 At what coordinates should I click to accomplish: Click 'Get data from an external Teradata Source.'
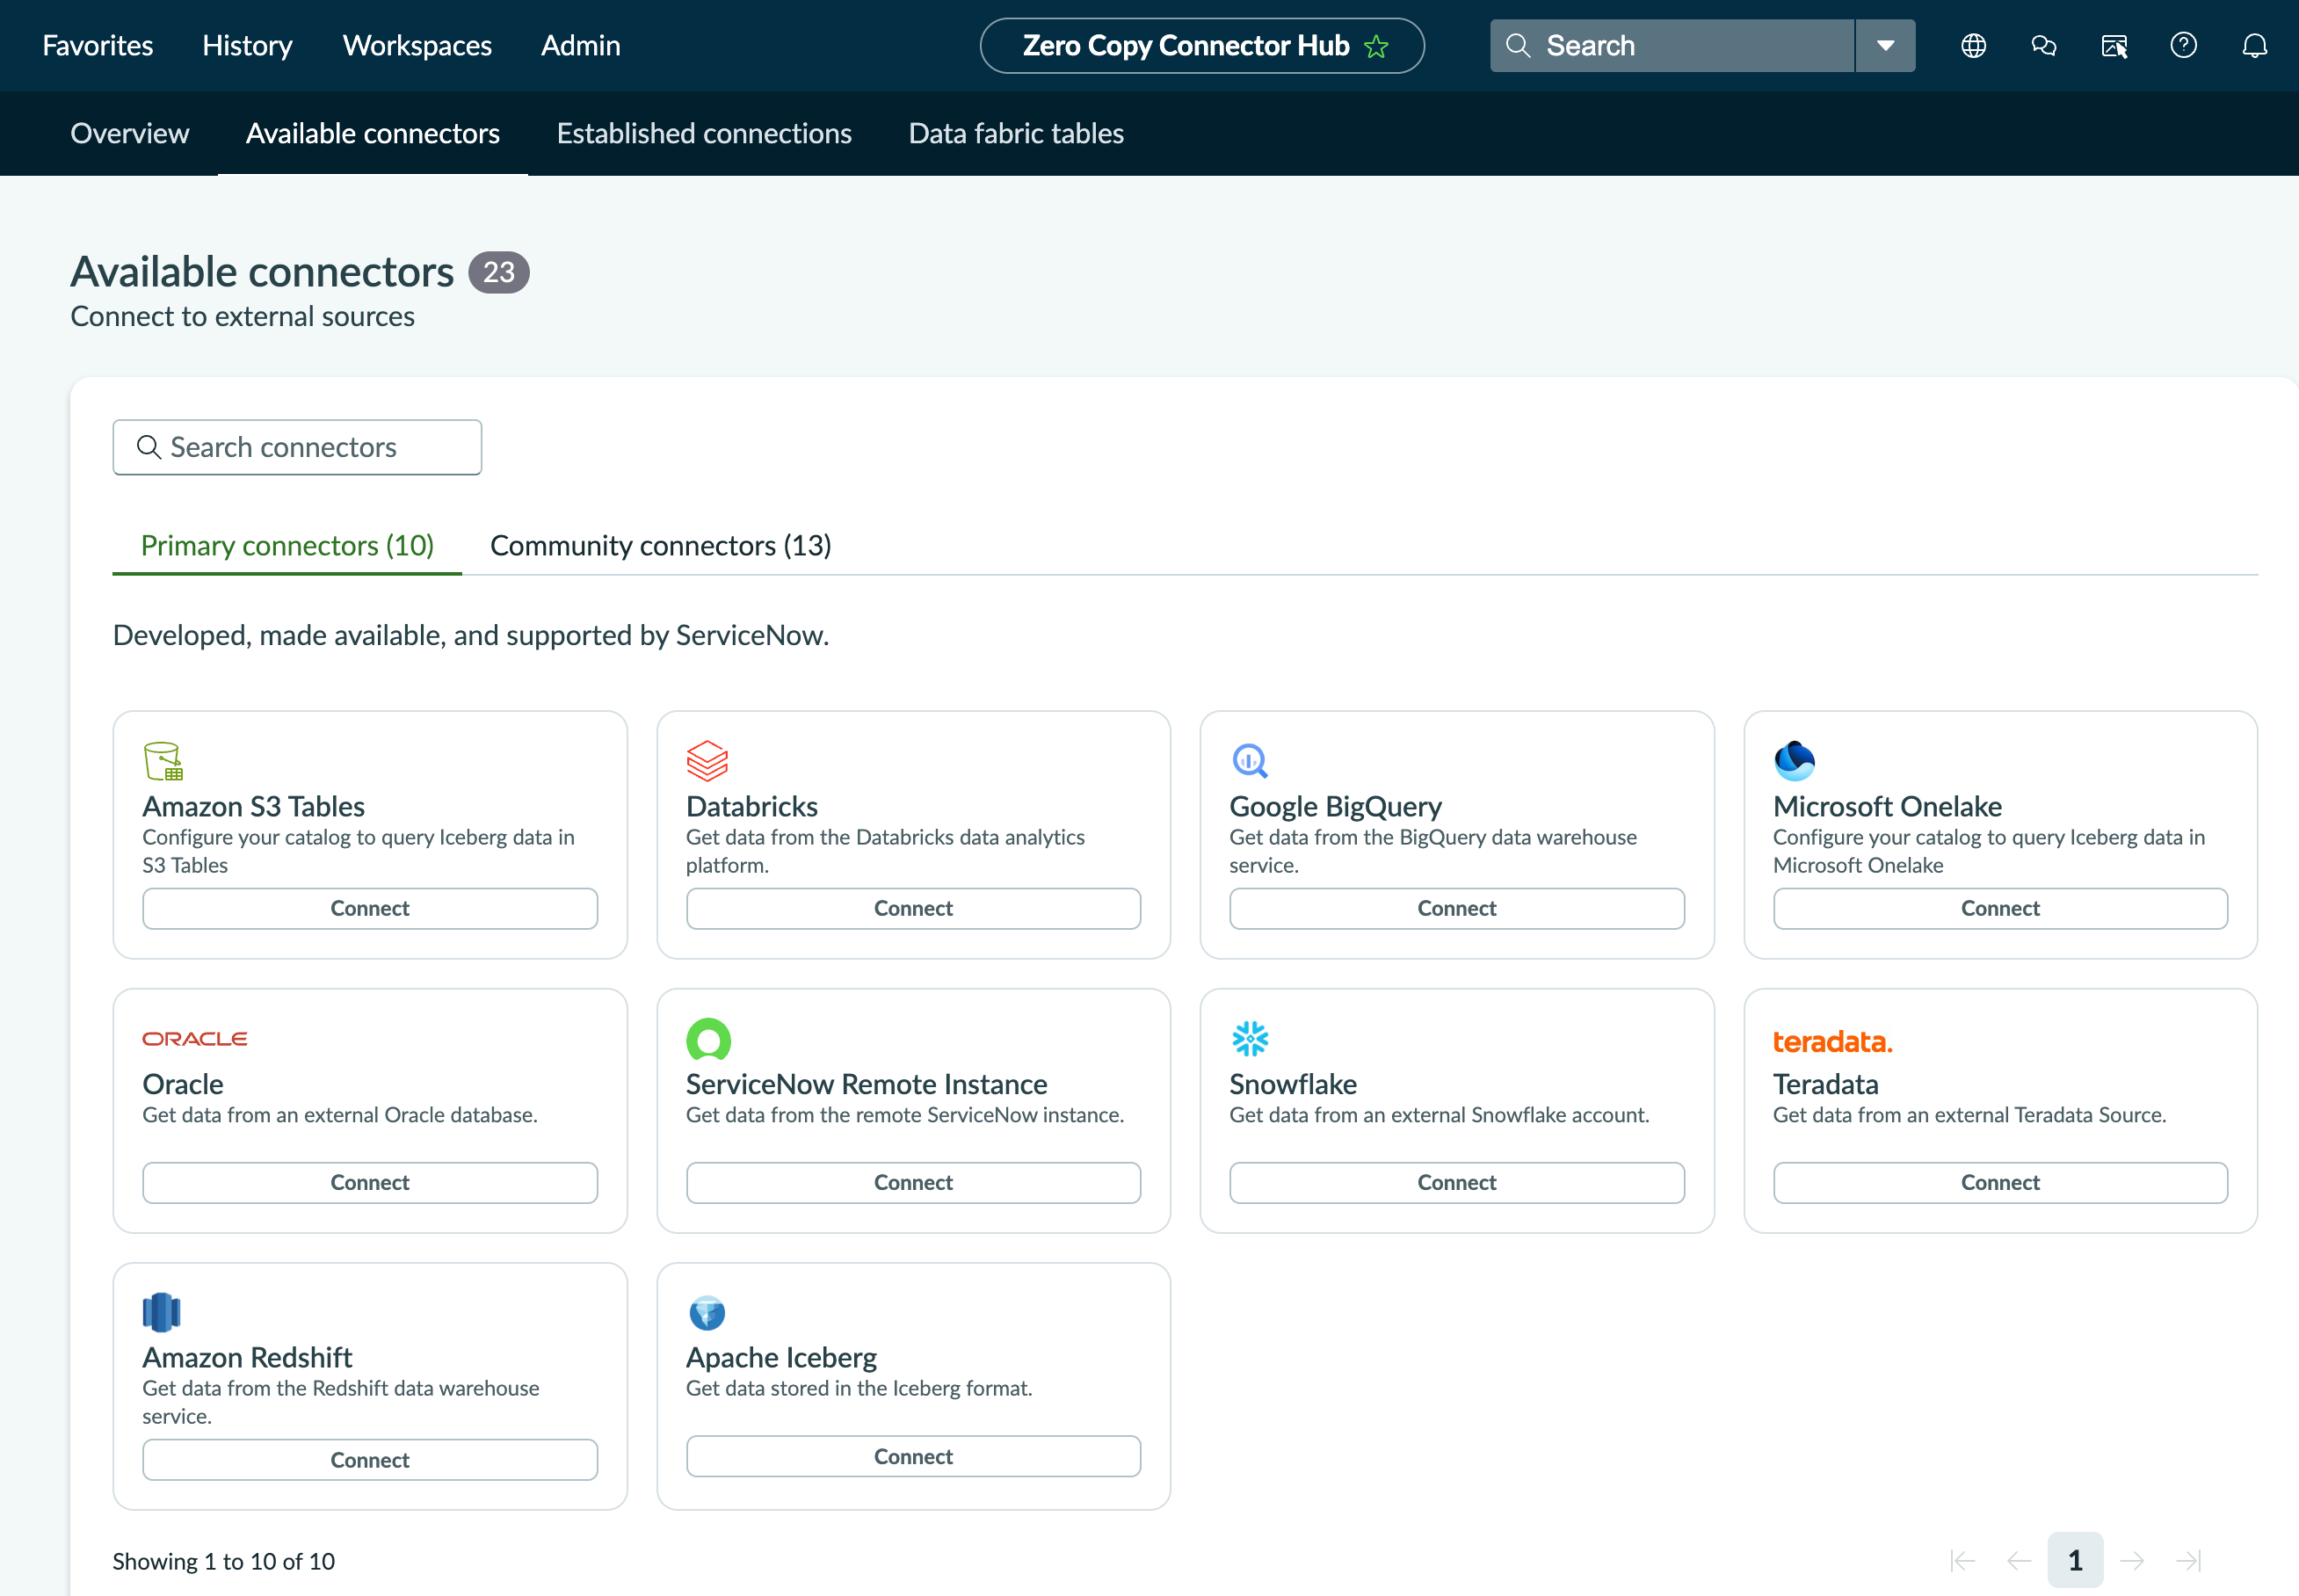[1969, 1115]
